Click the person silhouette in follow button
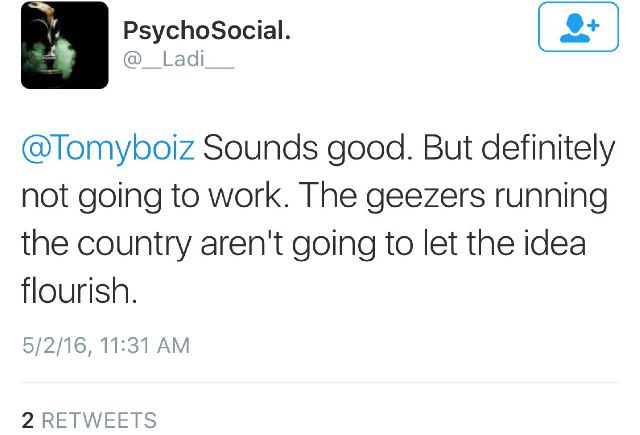 572,29
